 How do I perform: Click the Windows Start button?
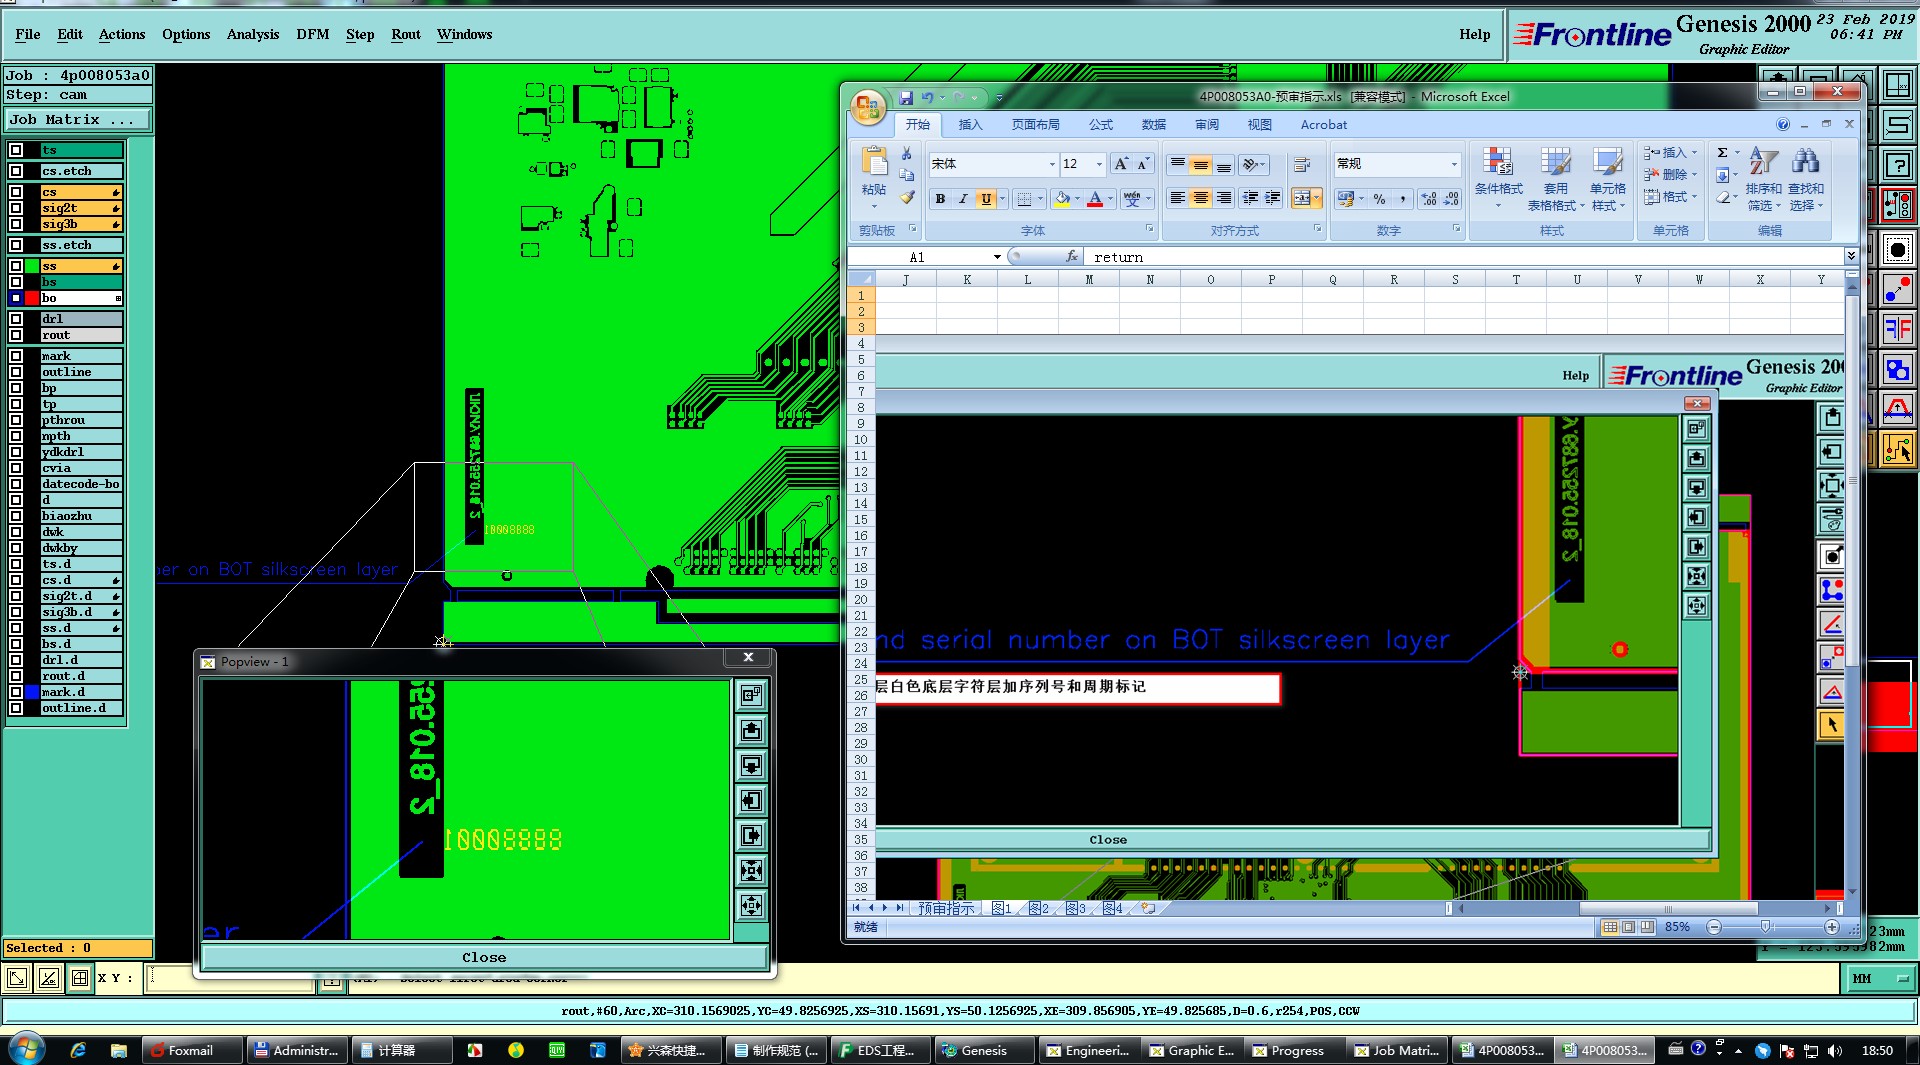27,1049
